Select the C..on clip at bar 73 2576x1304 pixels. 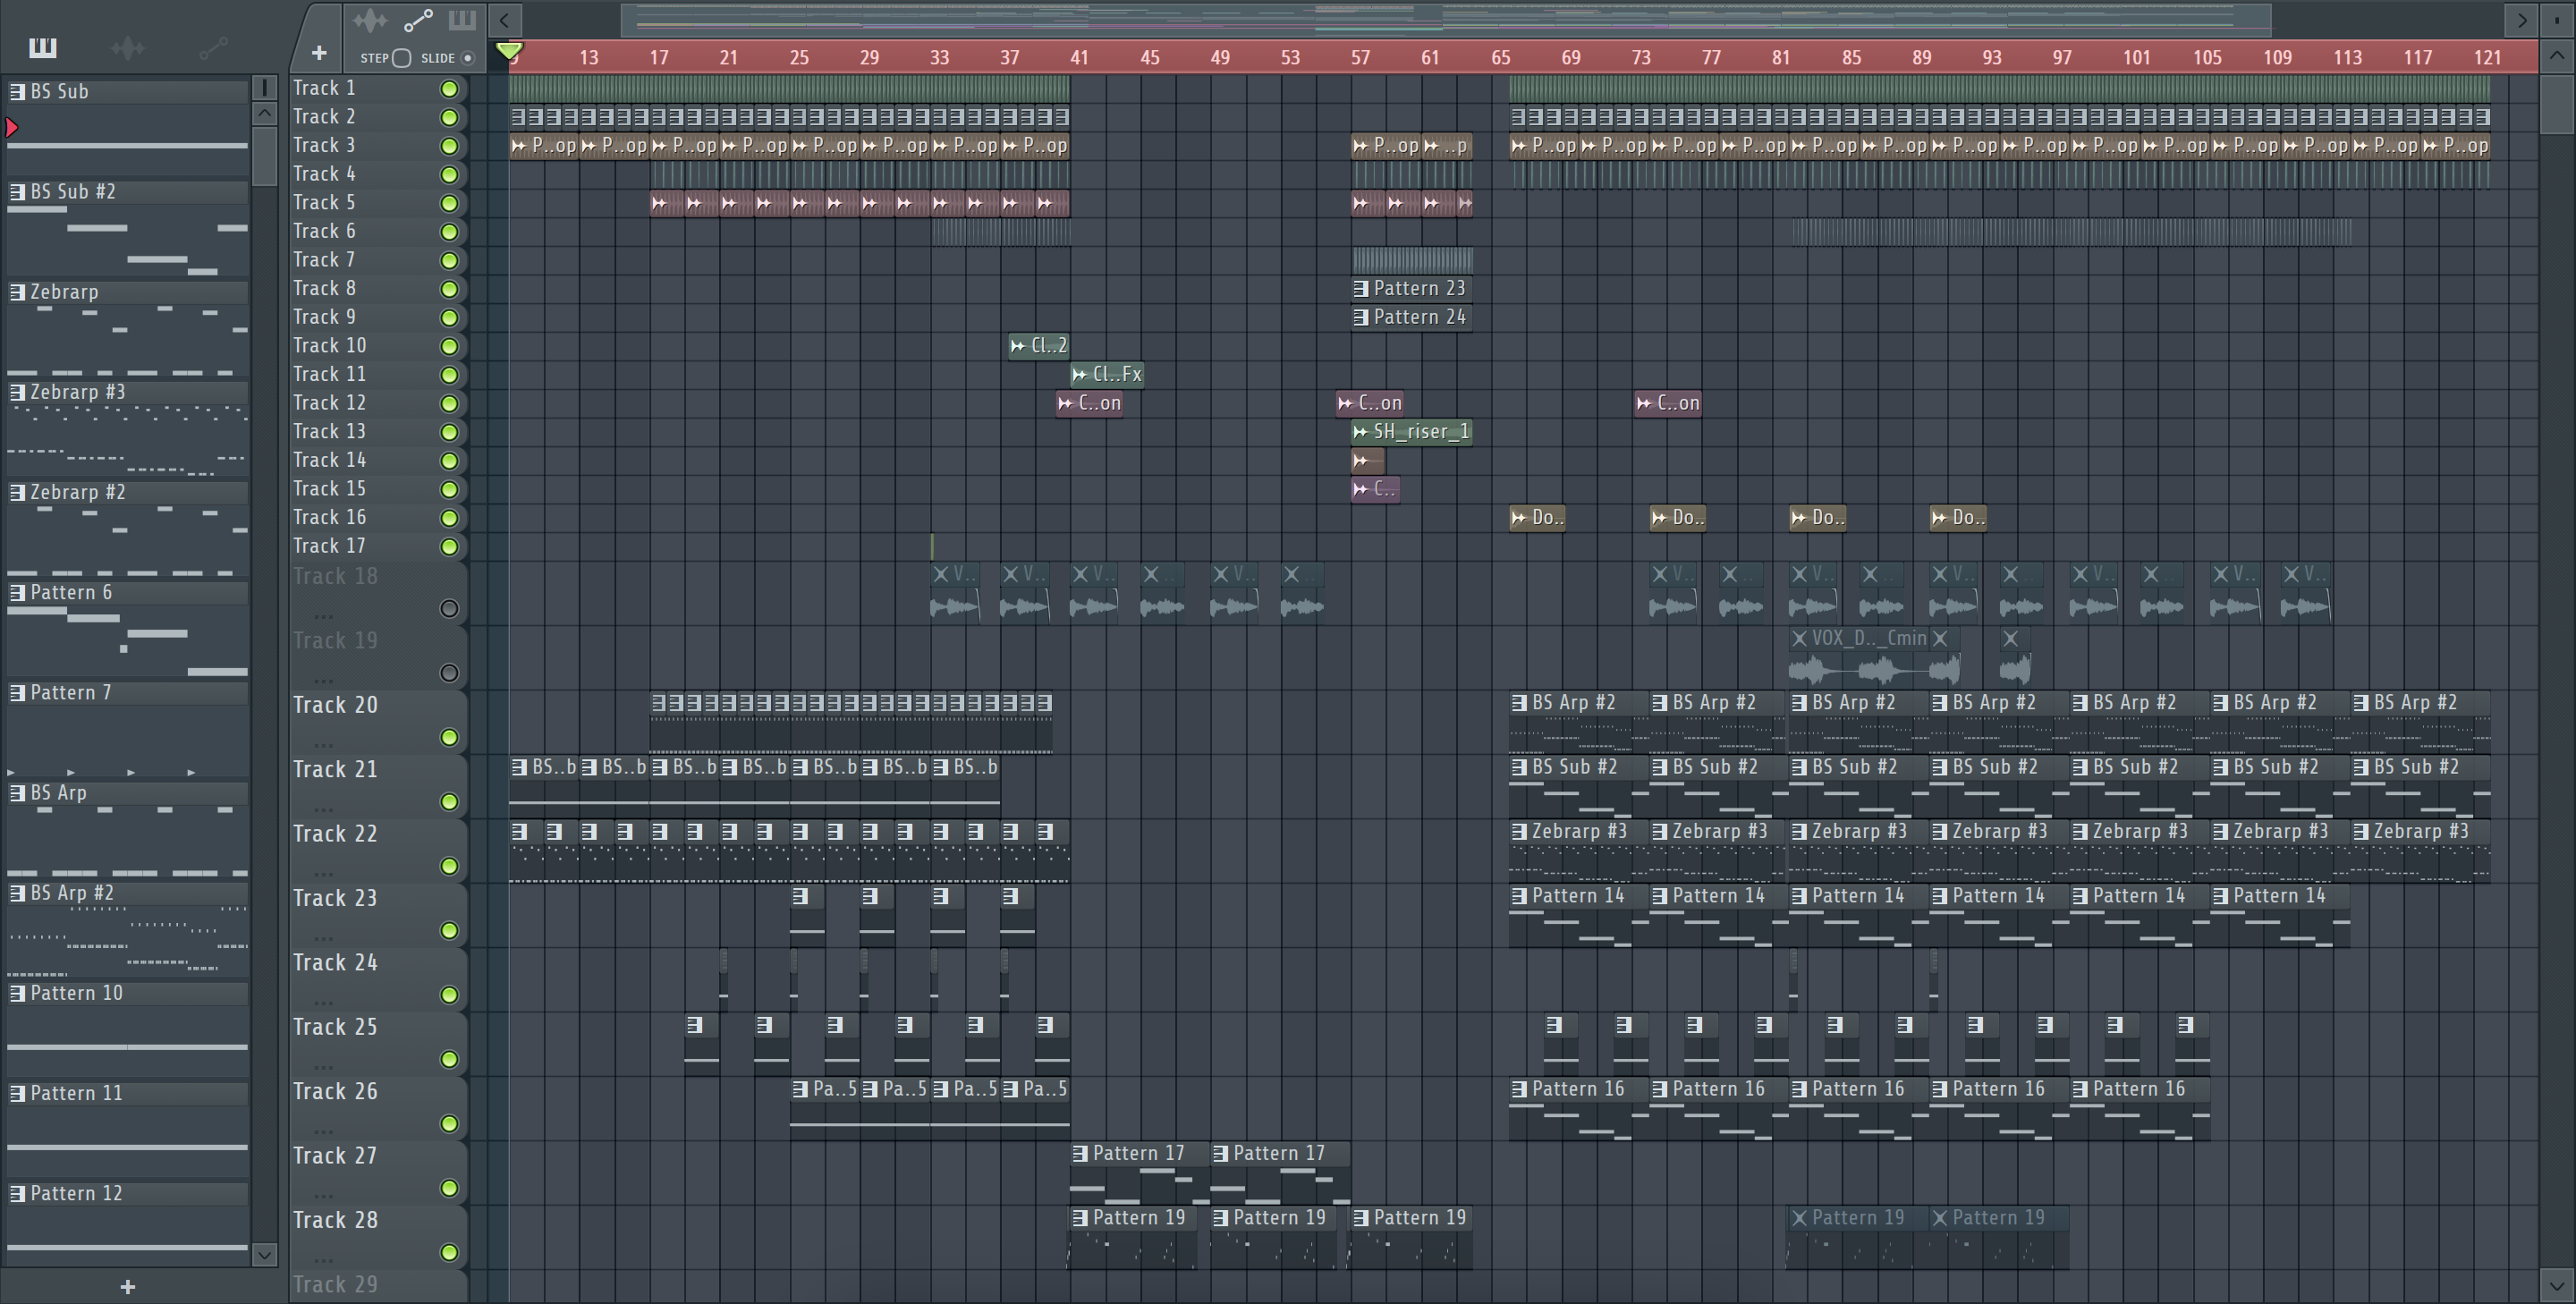[x=1667, y=404]
